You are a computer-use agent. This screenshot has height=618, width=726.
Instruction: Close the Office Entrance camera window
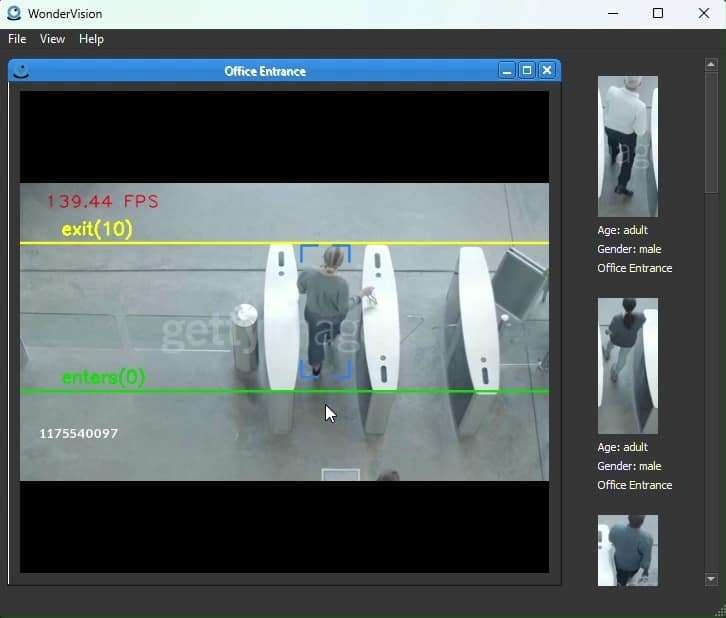pos(547,71)
